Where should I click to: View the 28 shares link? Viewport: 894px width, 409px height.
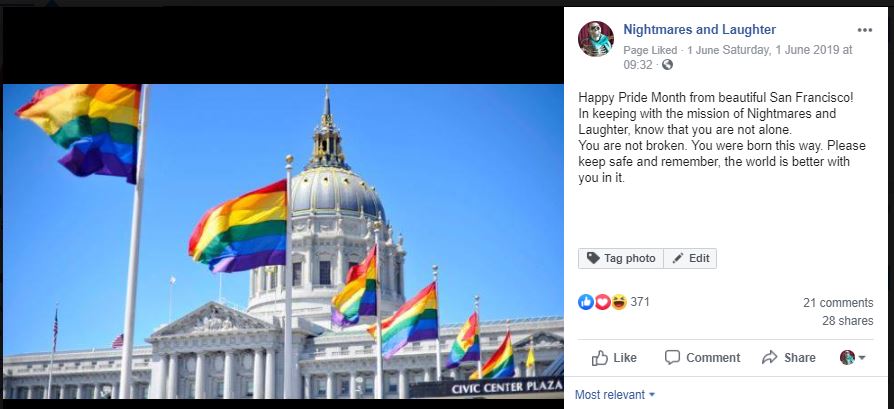[x=847, y=321]
